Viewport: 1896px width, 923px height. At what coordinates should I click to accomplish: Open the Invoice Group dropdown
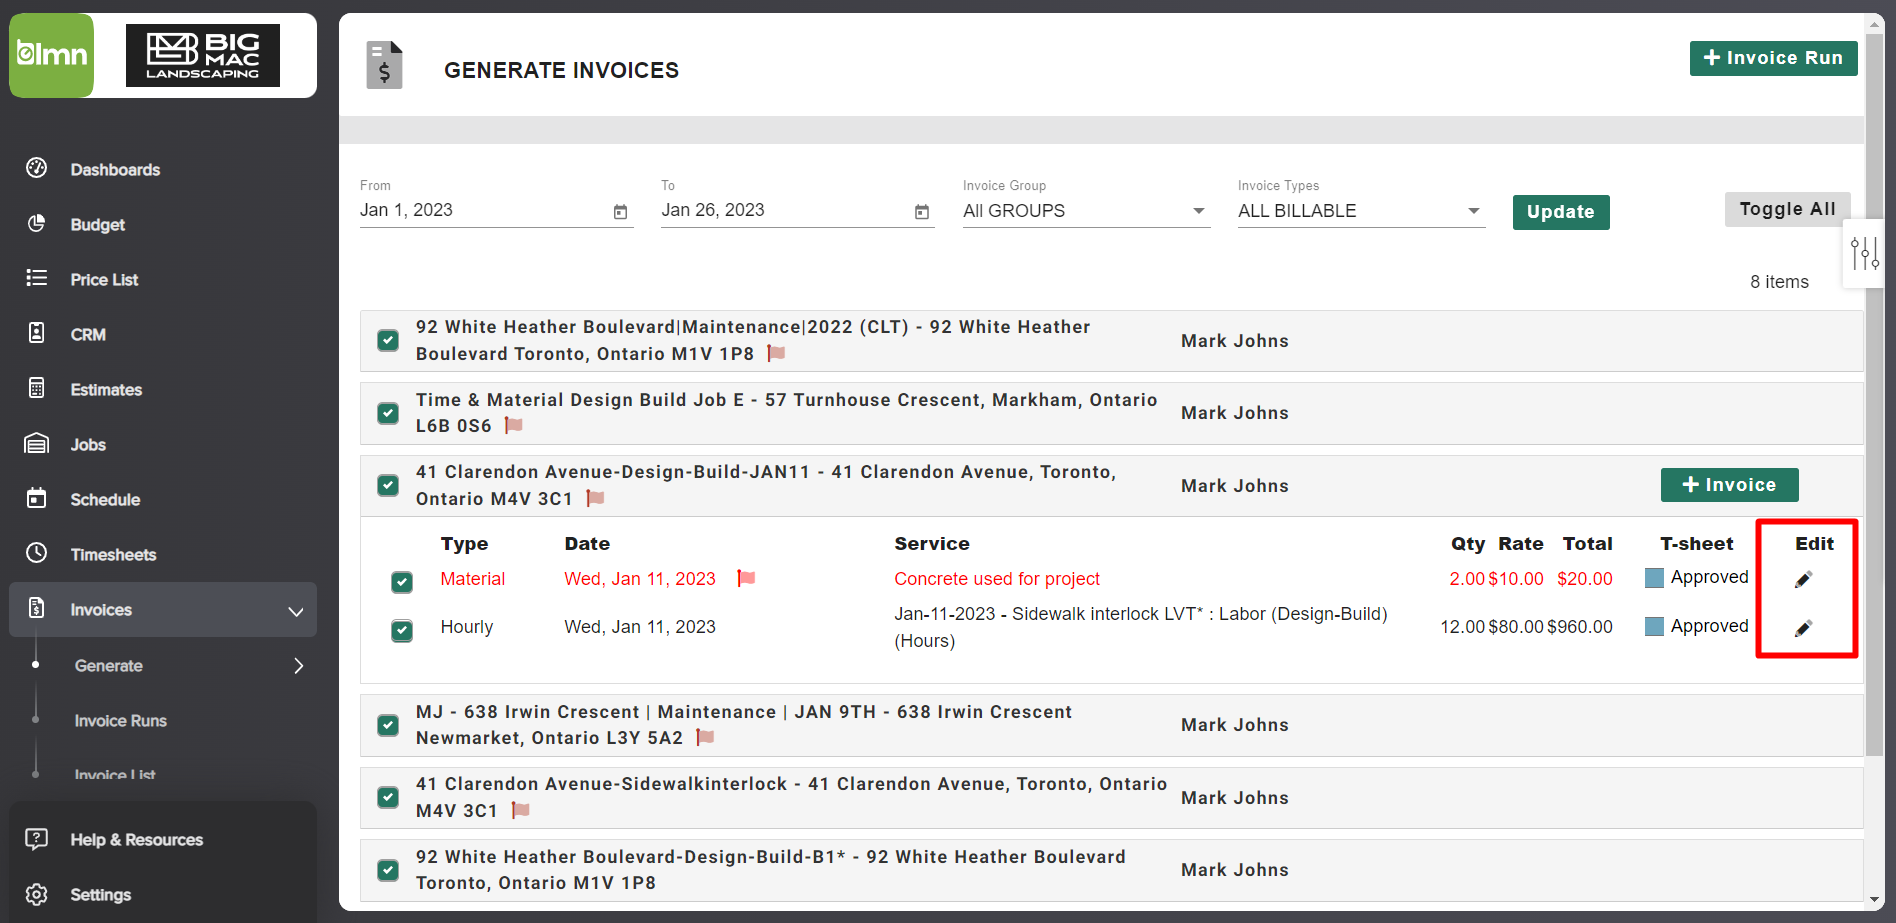click(1197, 211)
